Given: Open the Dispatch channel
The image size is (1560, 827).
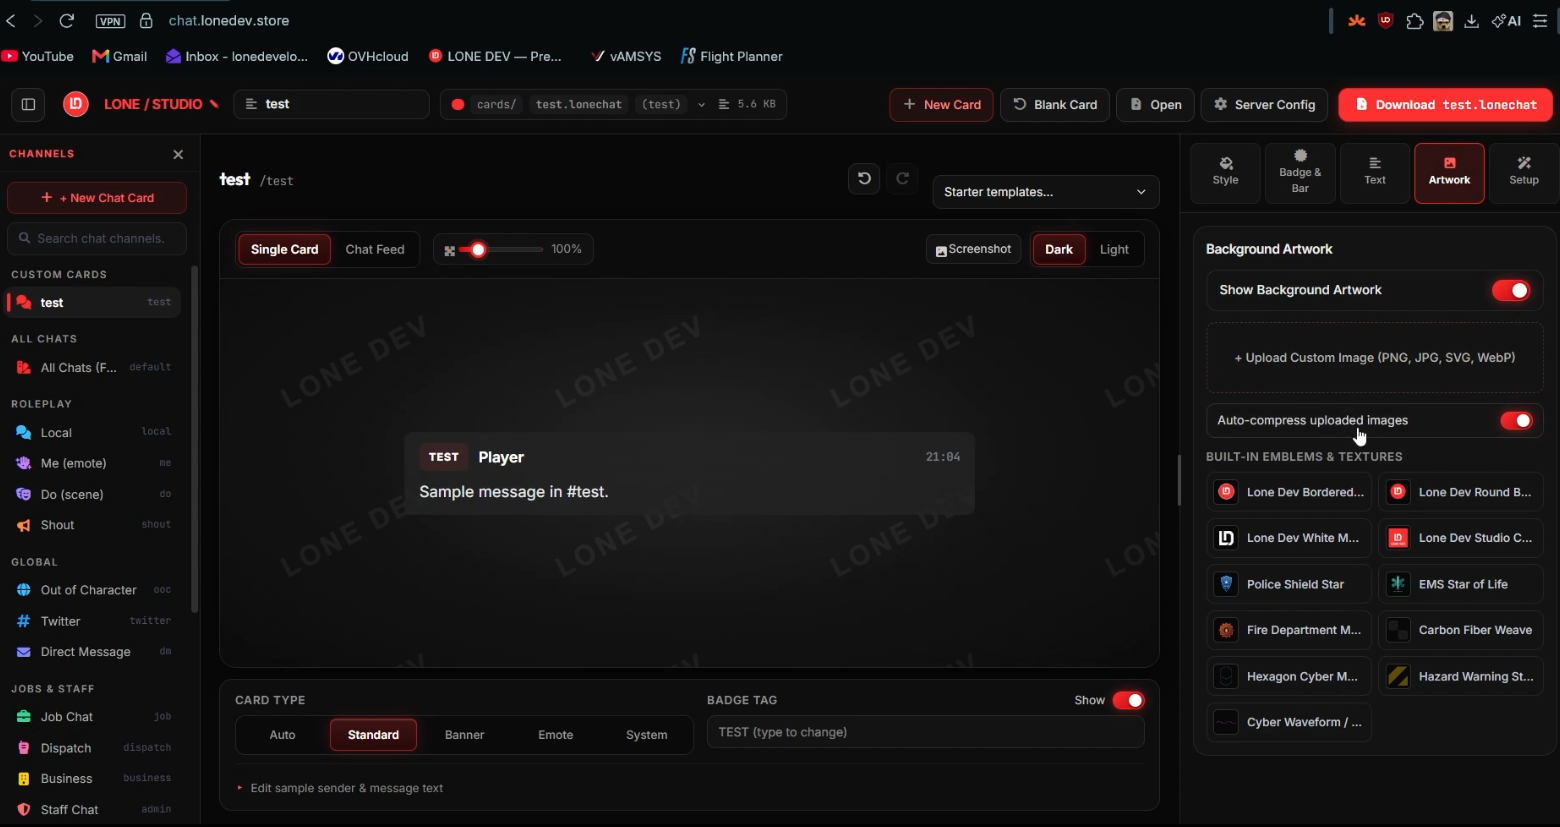Looking at the screenshot, I should click(x=94, y=748).
